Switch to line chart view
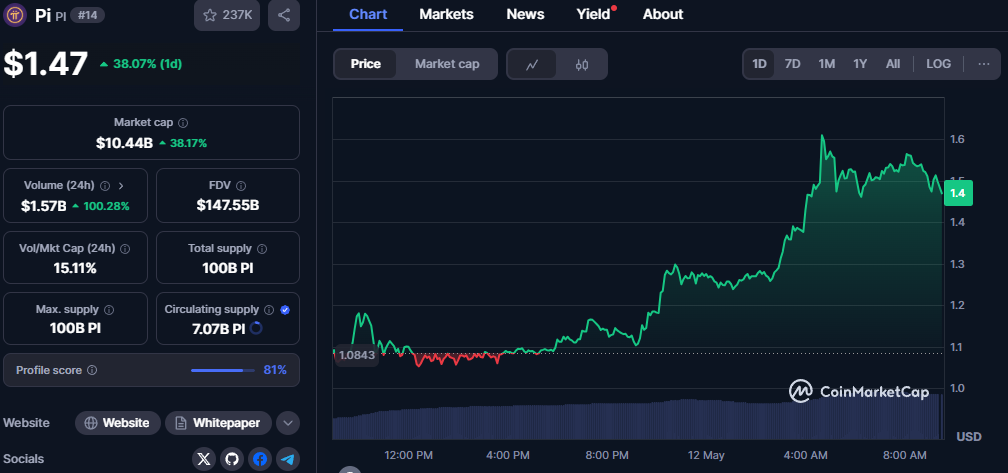 click(x=532, y=64)
